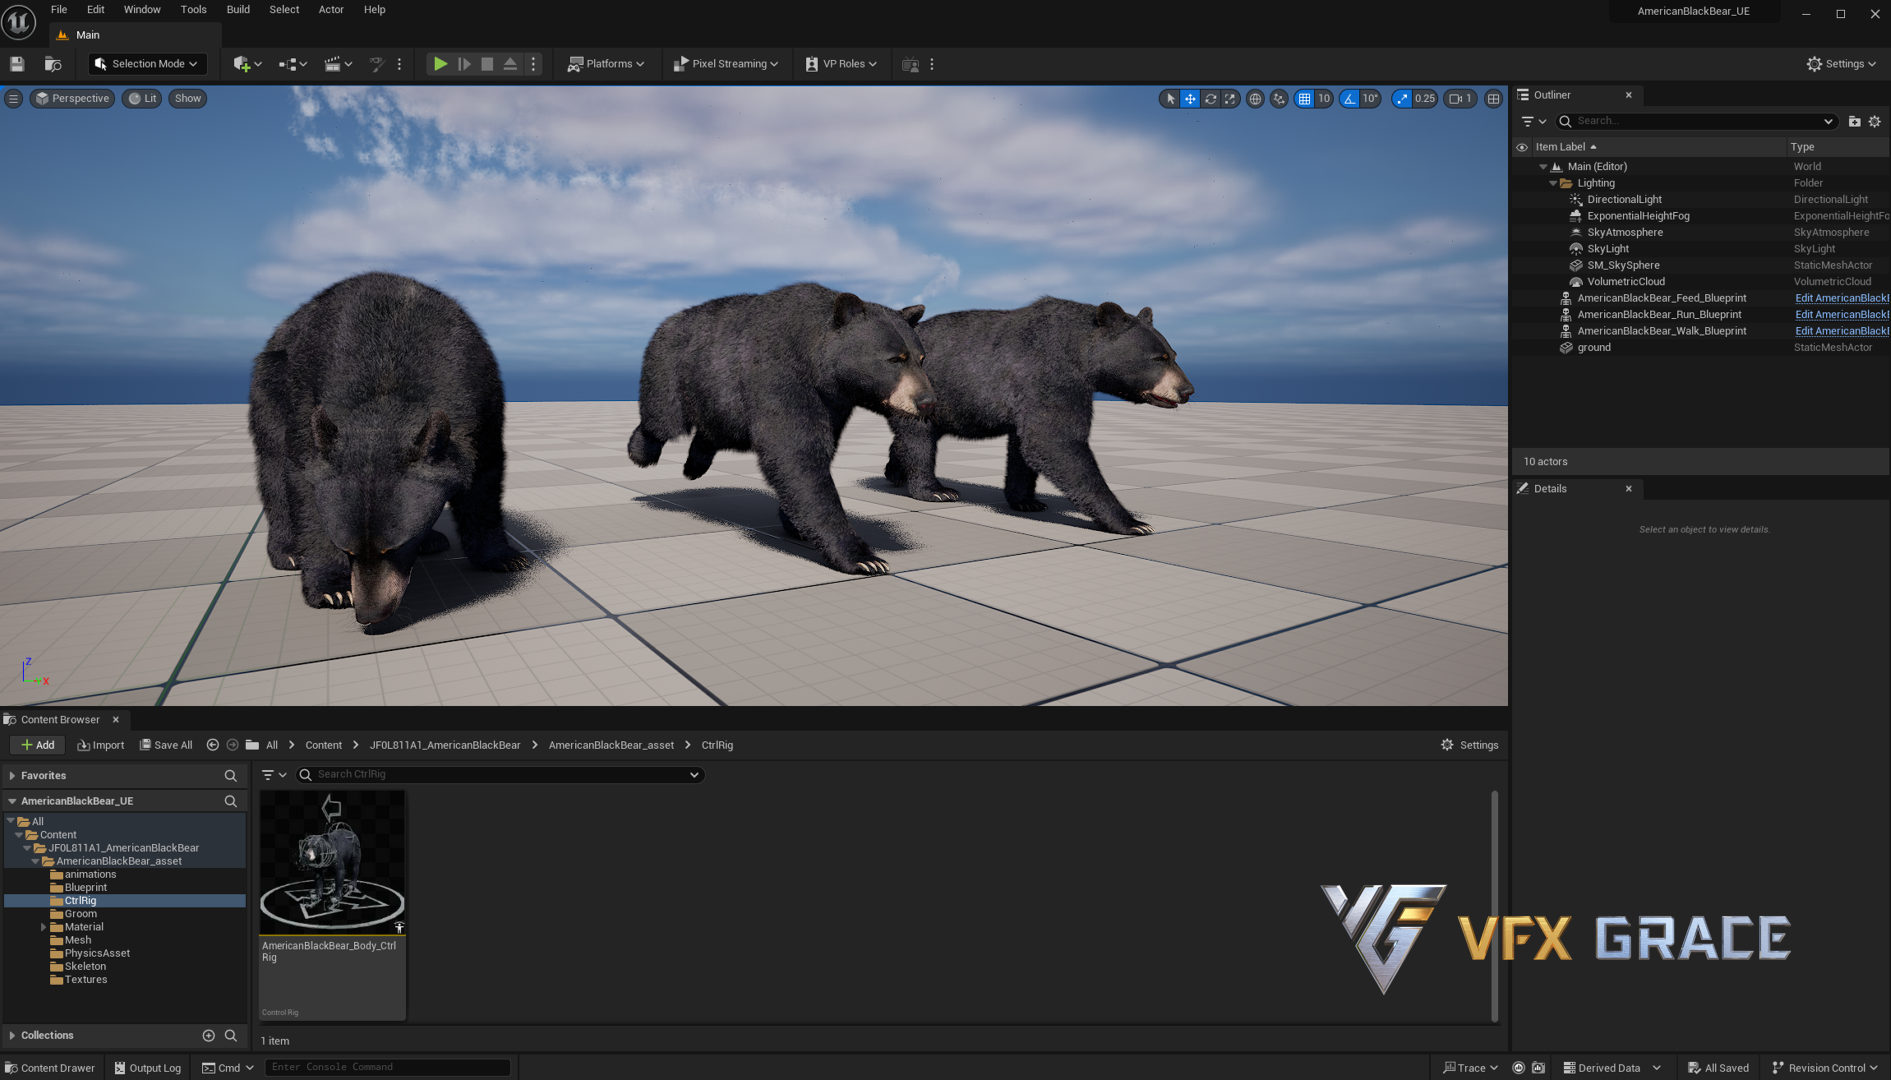Viewport: 1891px width, 1080px height.
Task: Activate the Scale gizmo tool
Action: click(x=1230, y=99)
